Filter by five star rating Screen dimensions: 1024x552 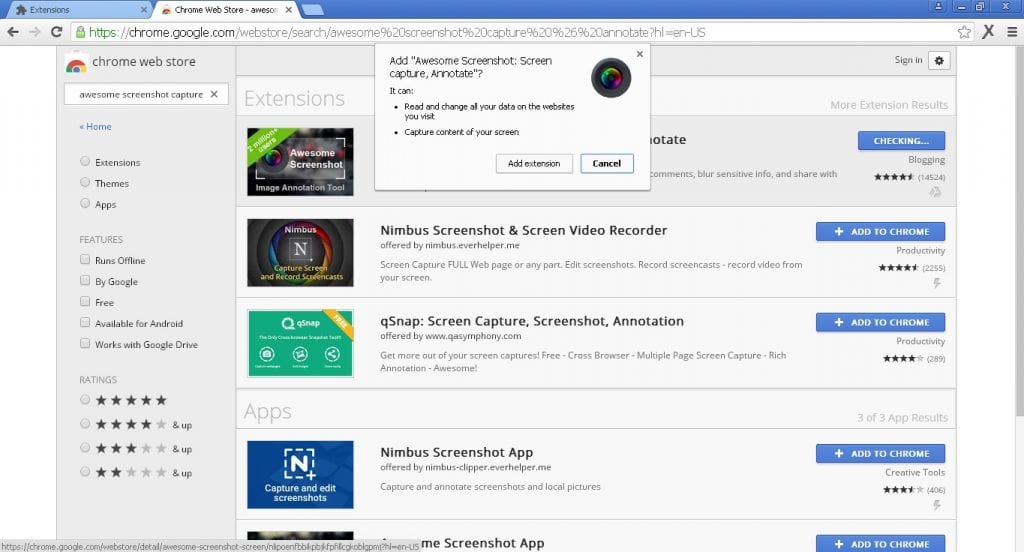85,400
